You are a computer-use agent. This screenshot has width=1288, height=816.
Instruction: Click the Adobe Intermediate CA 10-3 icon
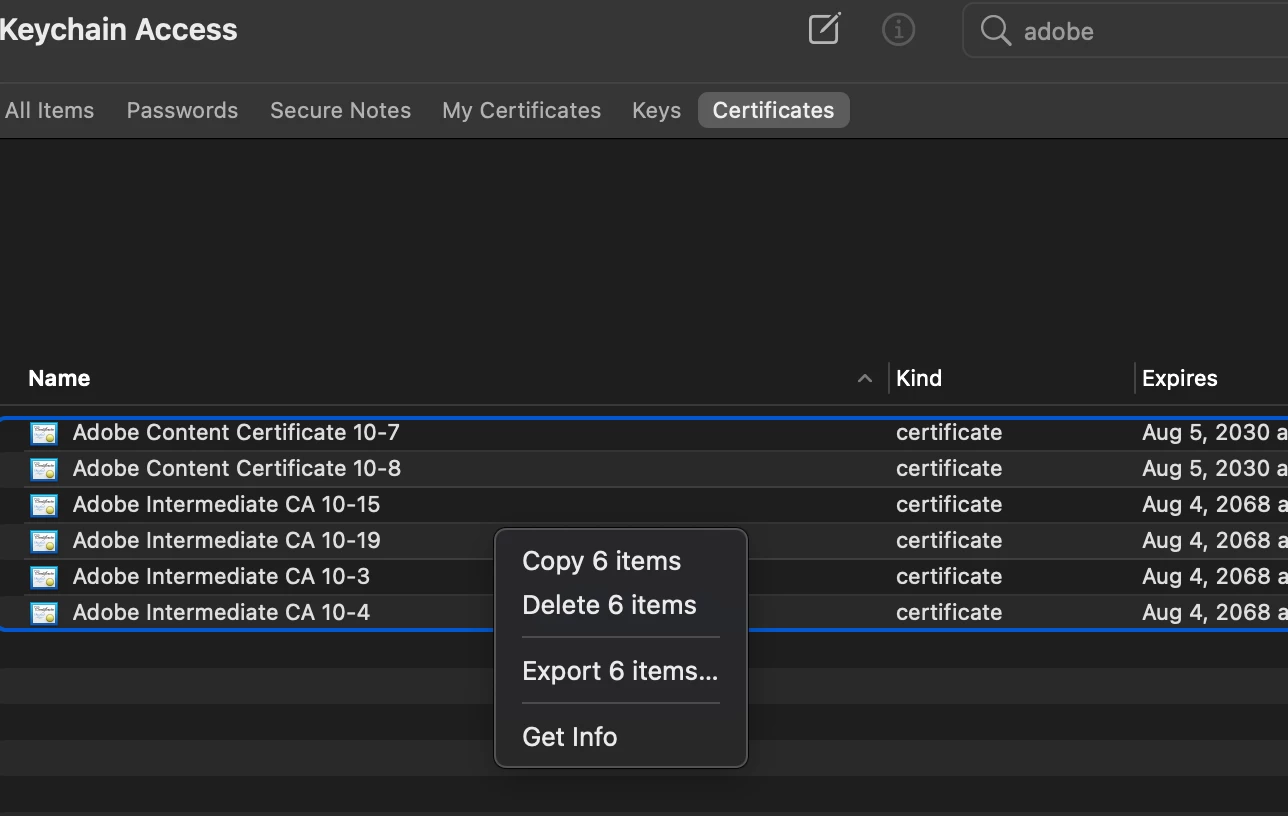[x=44, y=577]
